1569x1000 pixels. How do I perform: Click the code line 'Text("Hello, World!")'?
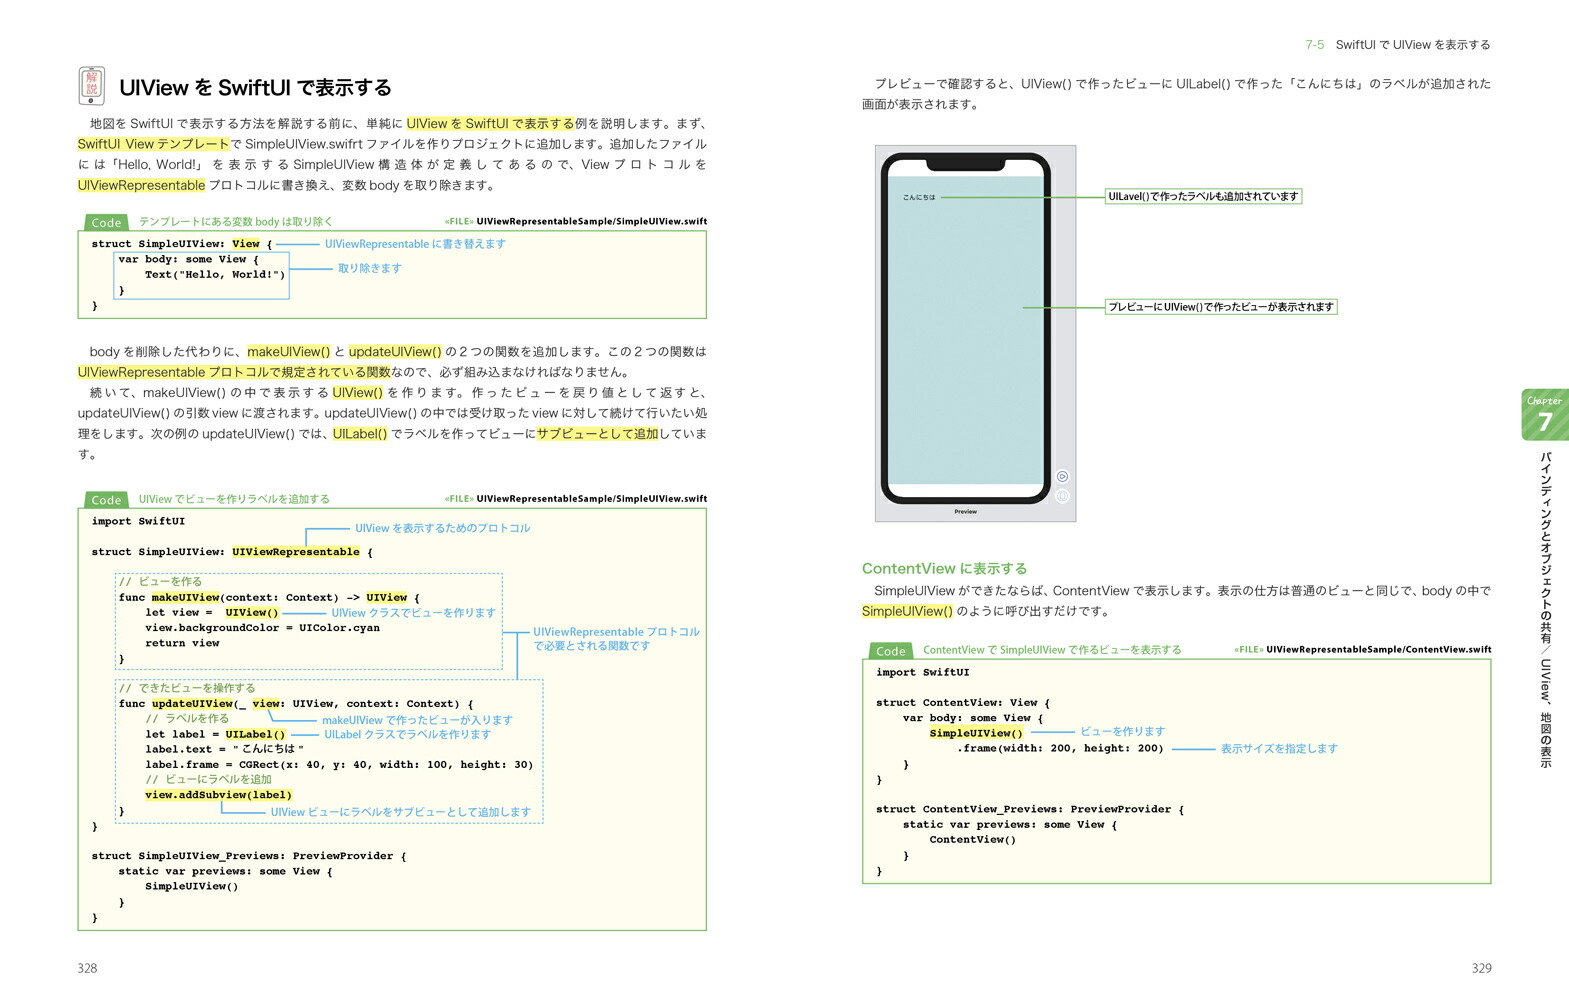point(215,274)
